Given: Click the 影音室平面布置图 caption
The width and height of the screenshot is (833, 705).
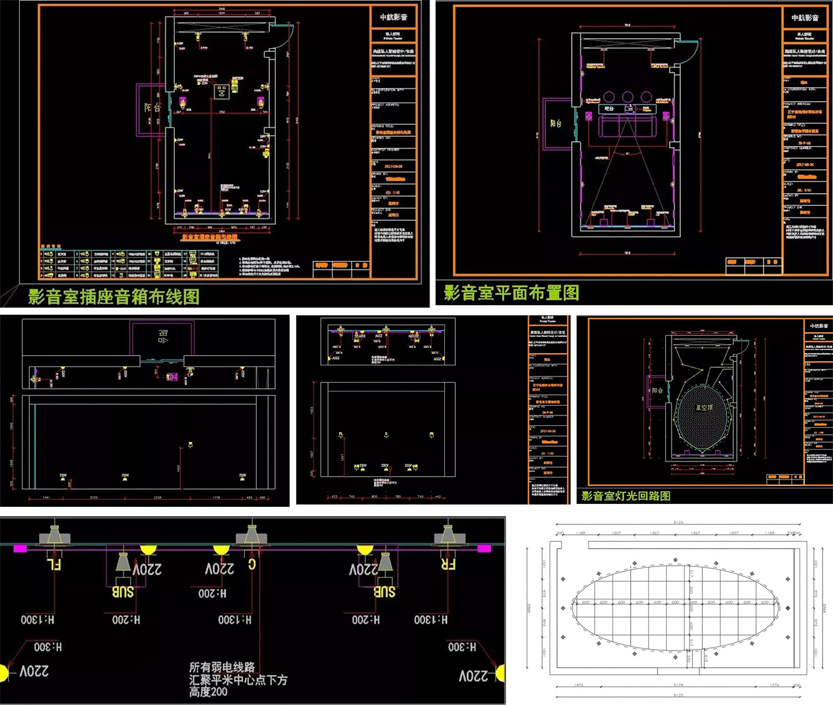Looking at the screenshot, I should click(511, 292).
